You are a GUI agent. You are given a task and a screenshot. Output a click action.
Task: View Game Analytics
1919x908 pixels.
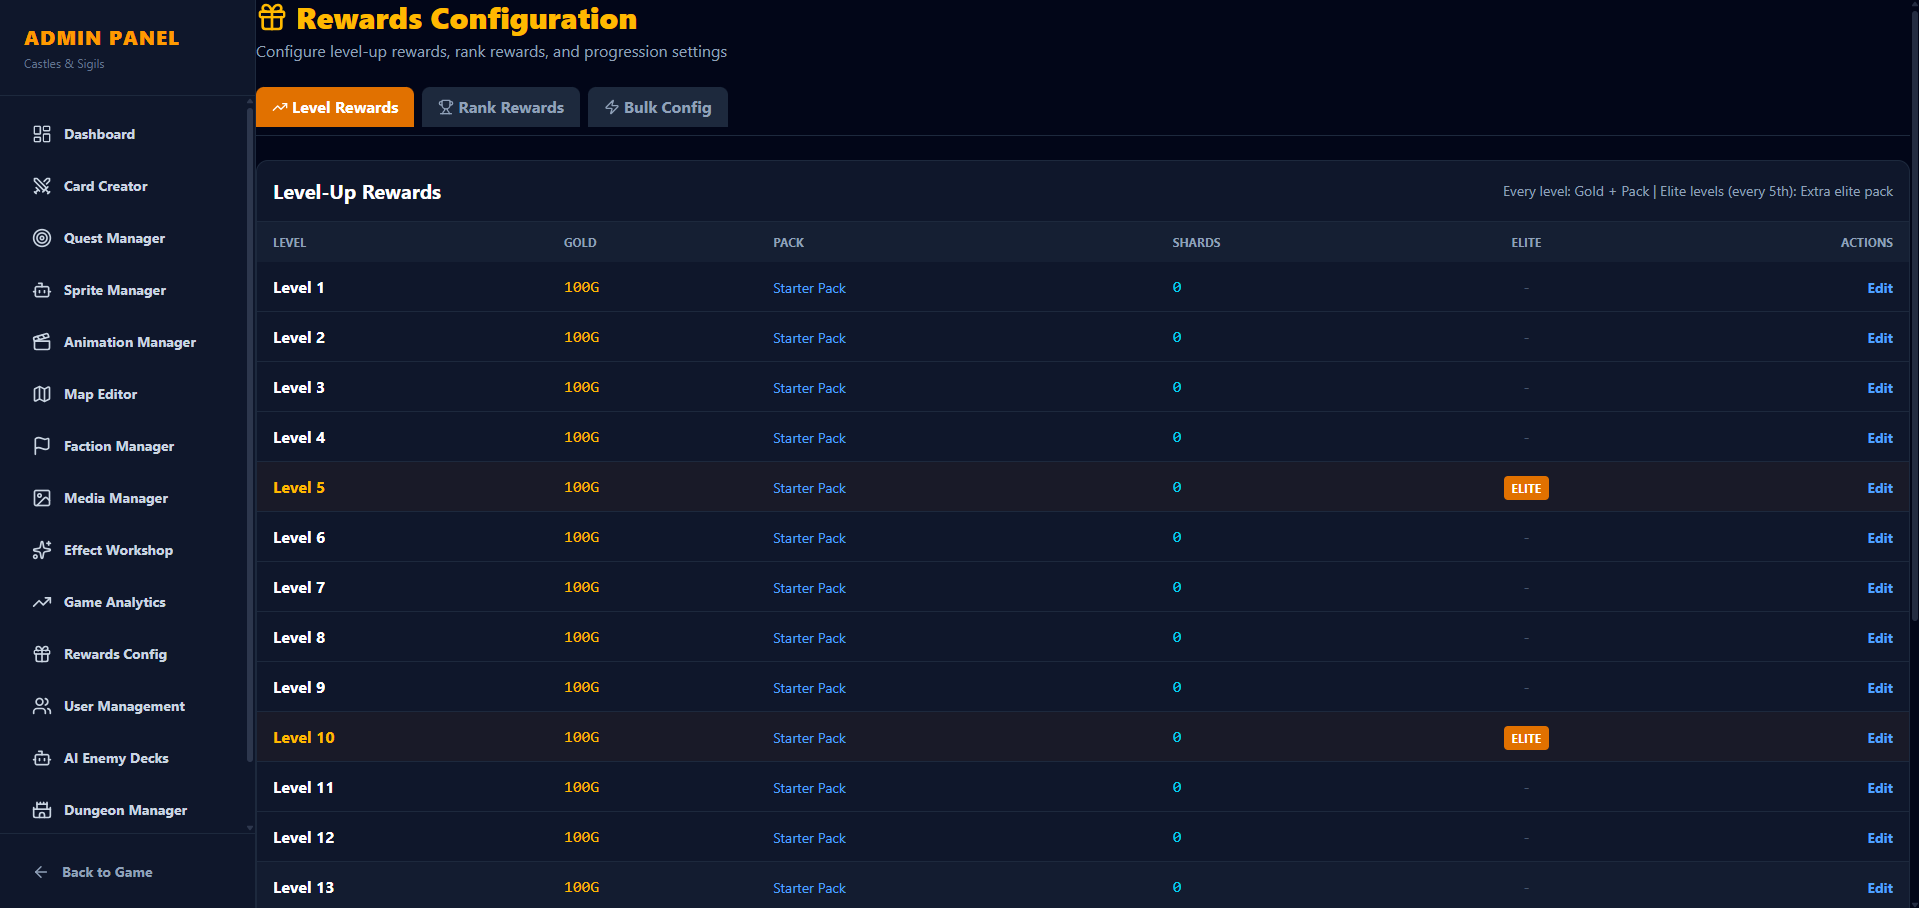[124, 602]
